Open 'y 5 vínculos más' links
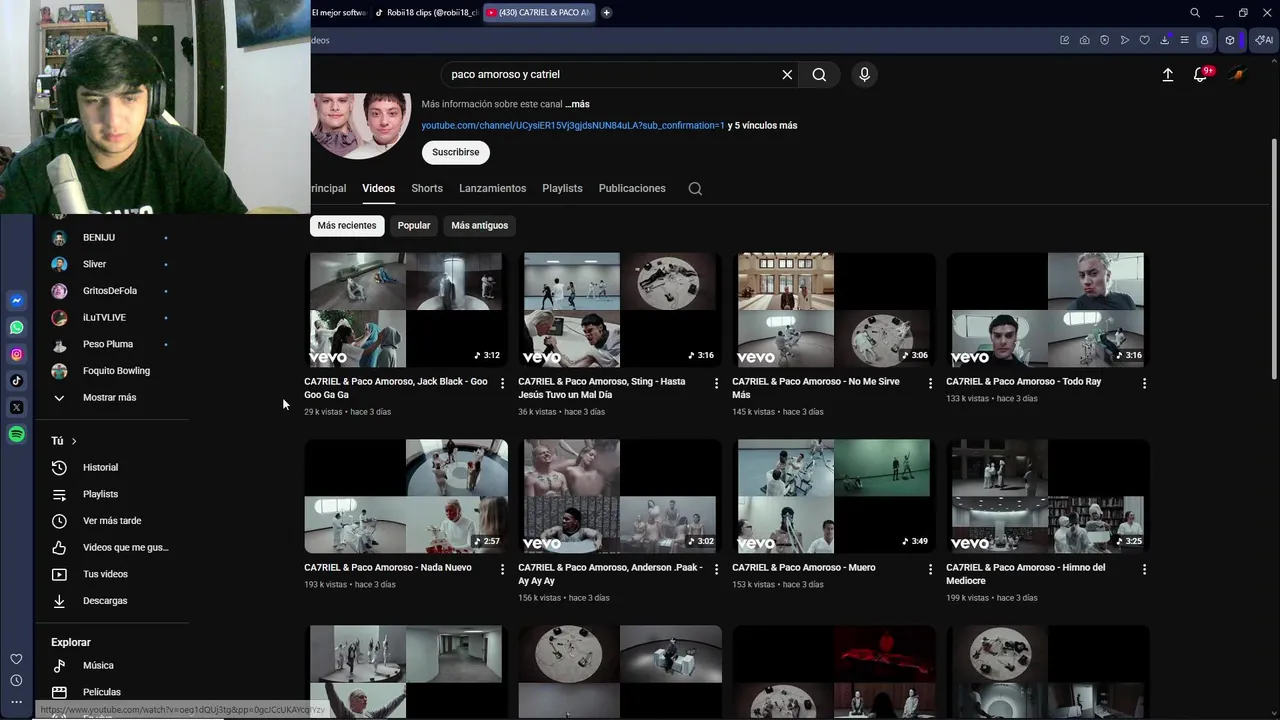Screen dimensions: 1280x720 (762, 126)
